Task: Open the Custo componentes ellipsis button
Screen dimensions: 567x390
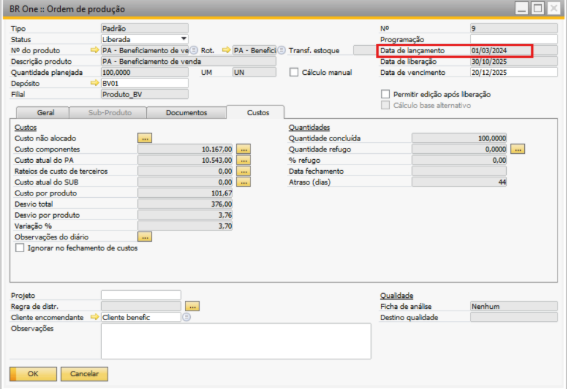Action: coord(243,149)
